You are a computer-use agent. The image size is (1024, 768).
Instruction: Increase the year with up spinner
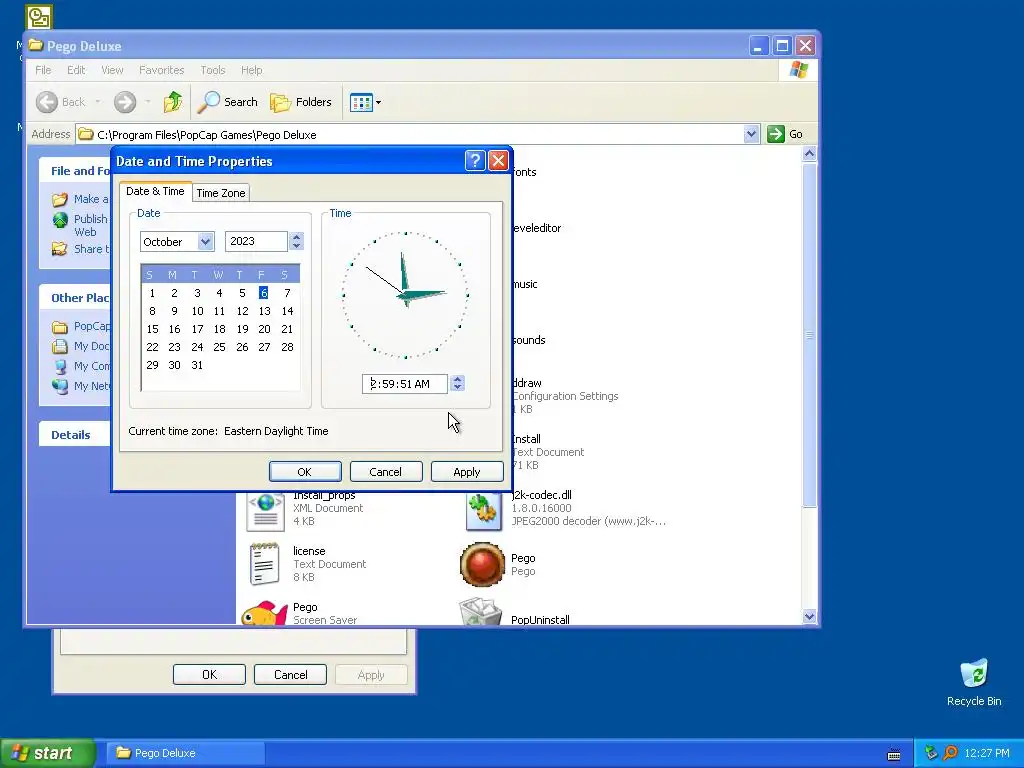pyautogui.click(x=296, y=237)
